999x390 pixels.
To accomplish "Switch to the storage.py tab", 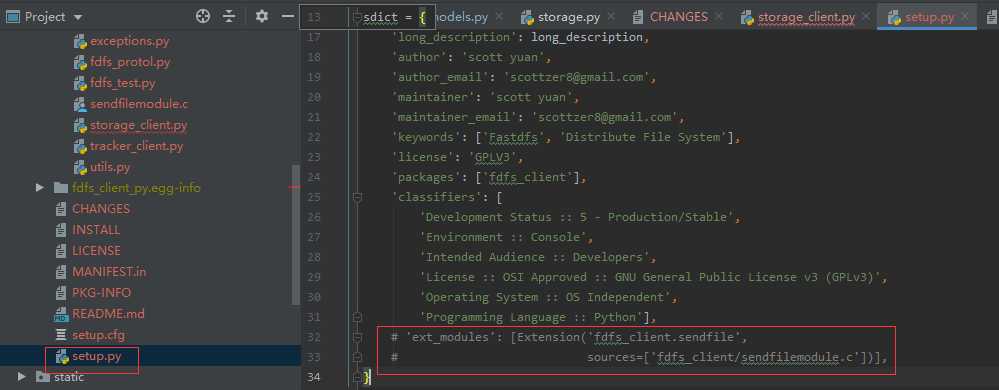I will point(569,17).
